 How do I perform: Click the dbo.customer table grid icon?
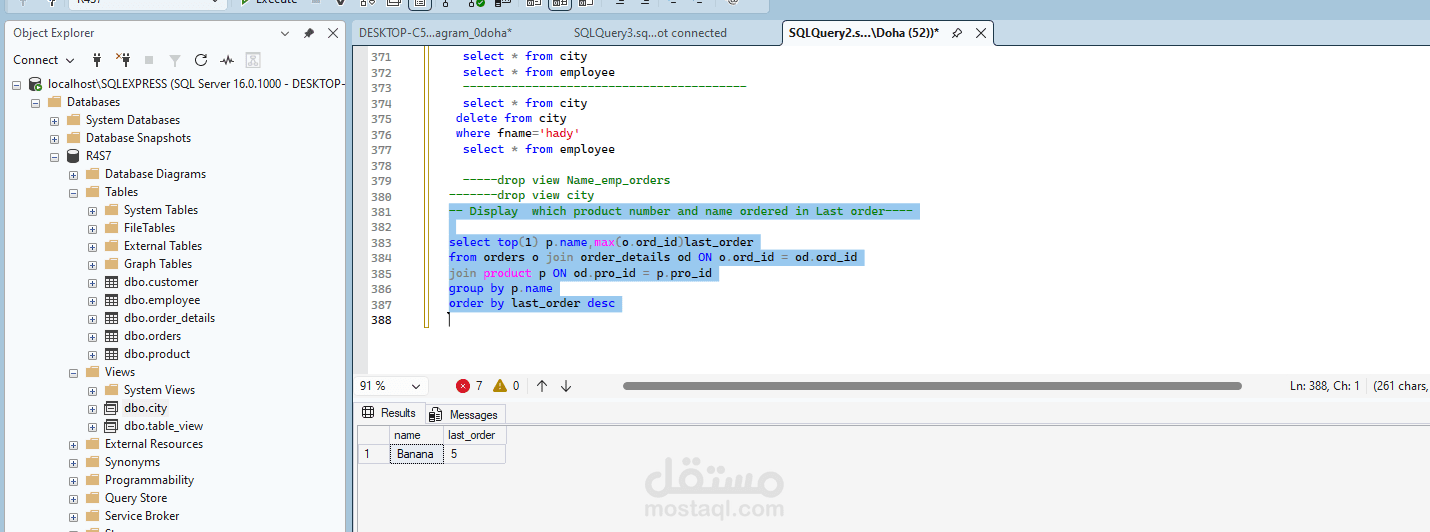111,282
